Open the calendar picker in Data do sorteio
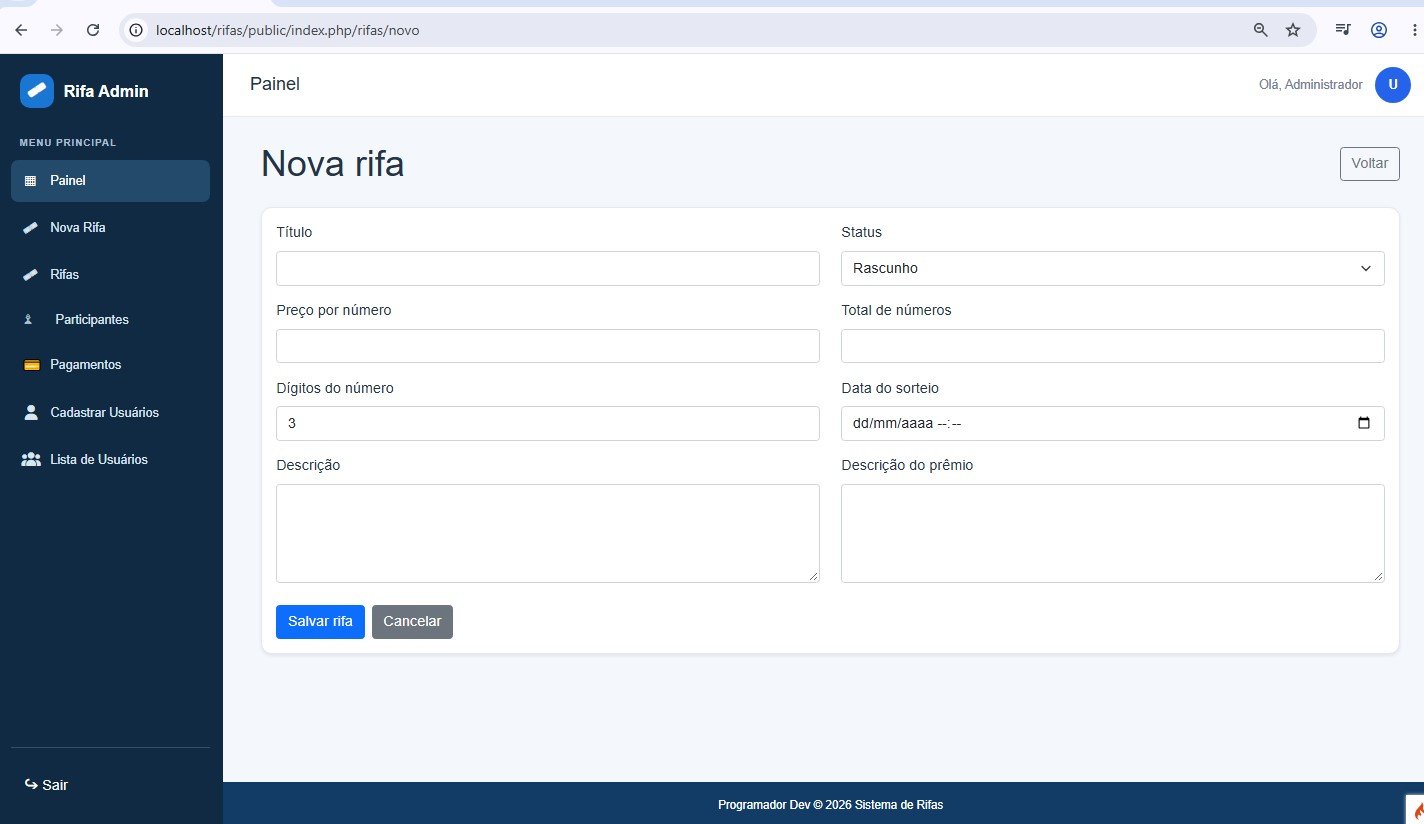 [x=1364, y=423]
